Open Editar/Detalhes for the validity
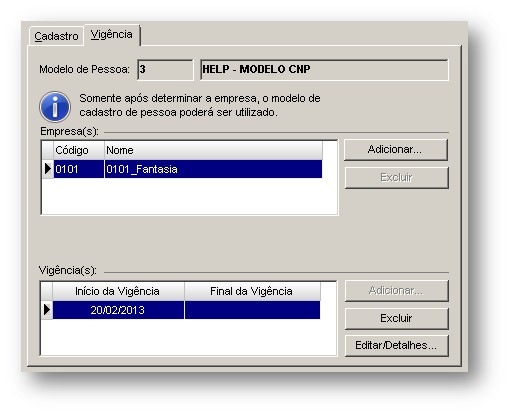This screenshot has width=510, height=414. click(x=396, y=346)
